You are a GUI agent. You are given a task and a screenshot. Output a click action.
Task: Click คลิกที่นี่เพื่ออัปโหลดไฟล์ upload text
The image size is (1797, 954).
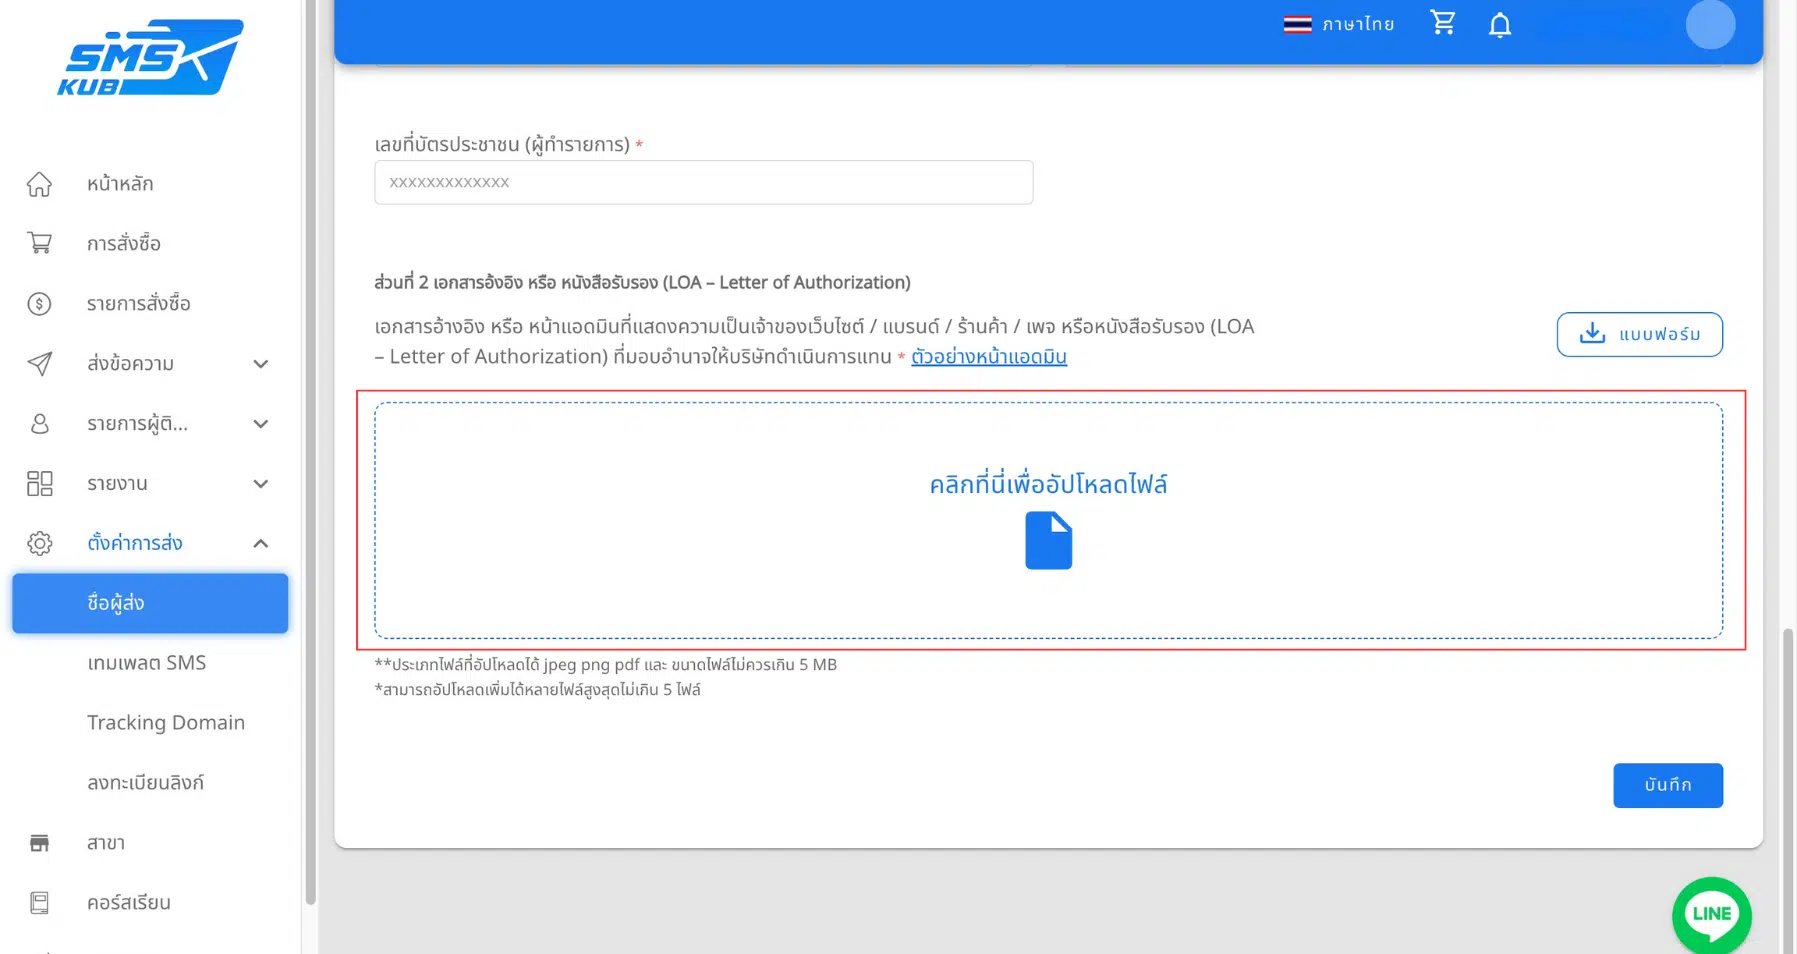[1048, 484]
